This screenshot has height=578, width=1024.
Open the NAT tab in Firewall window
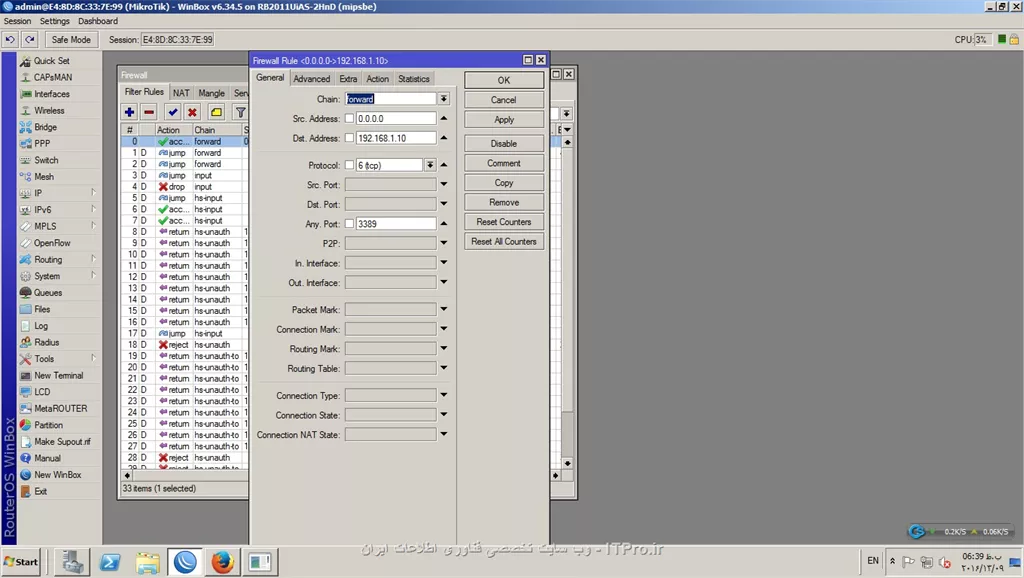click(x=181, y=93)
